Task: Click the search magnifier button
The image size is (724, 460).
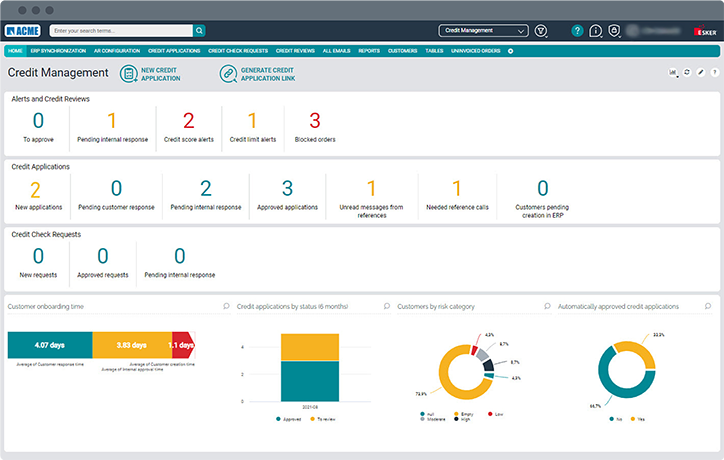Action: [200, 31]
